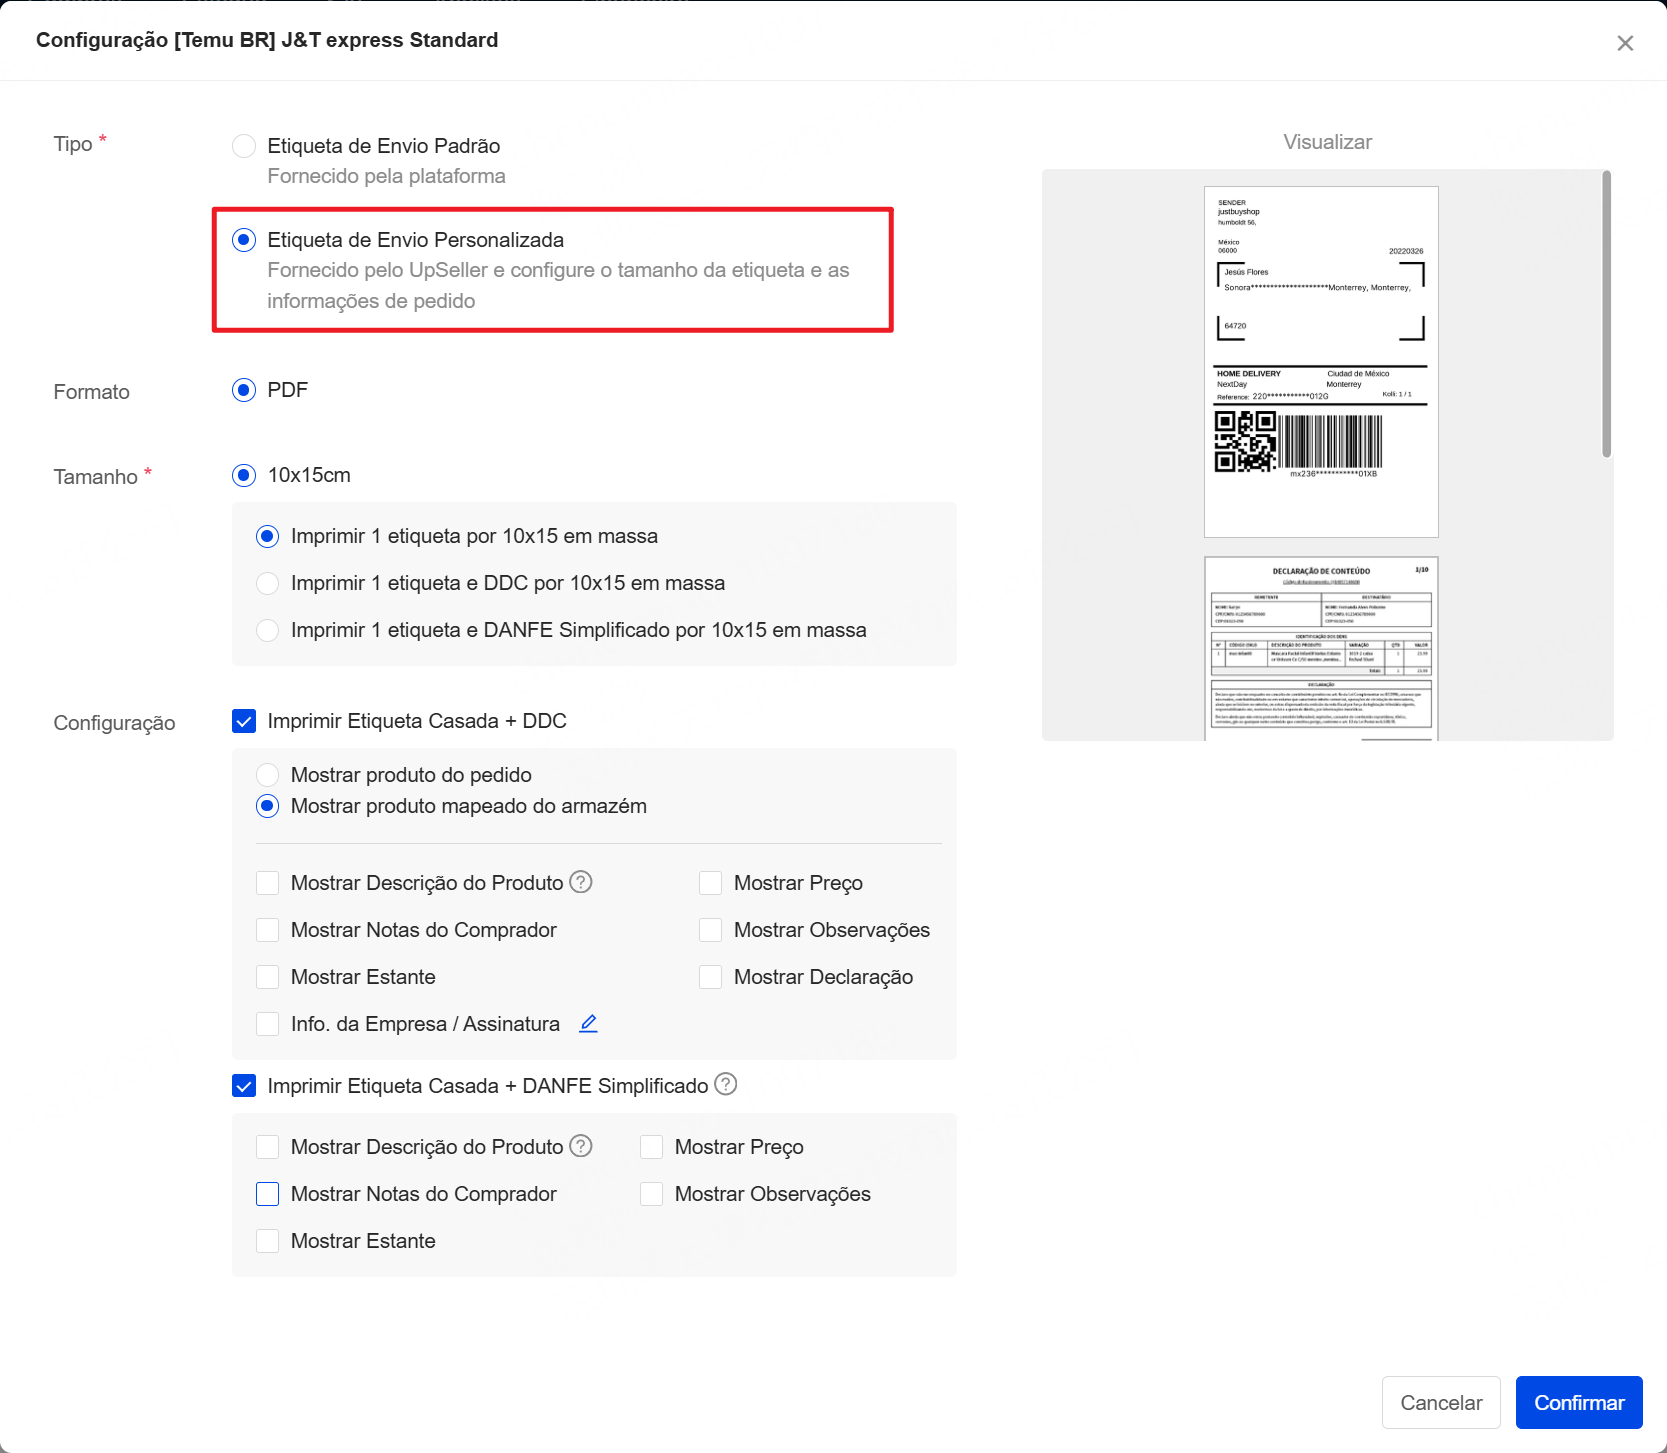Click the Confirmar button

(1578, 1402)
